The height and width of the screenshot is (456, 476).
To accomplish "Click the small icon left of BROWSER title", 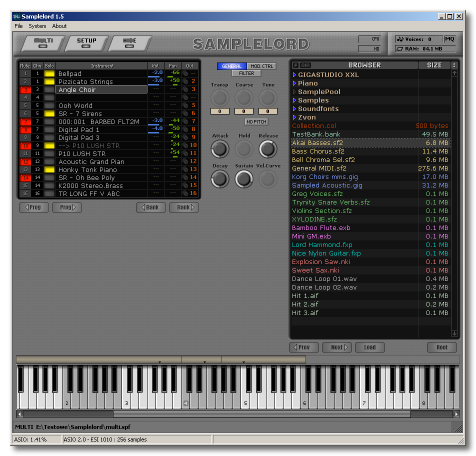I will coord(296,65).
